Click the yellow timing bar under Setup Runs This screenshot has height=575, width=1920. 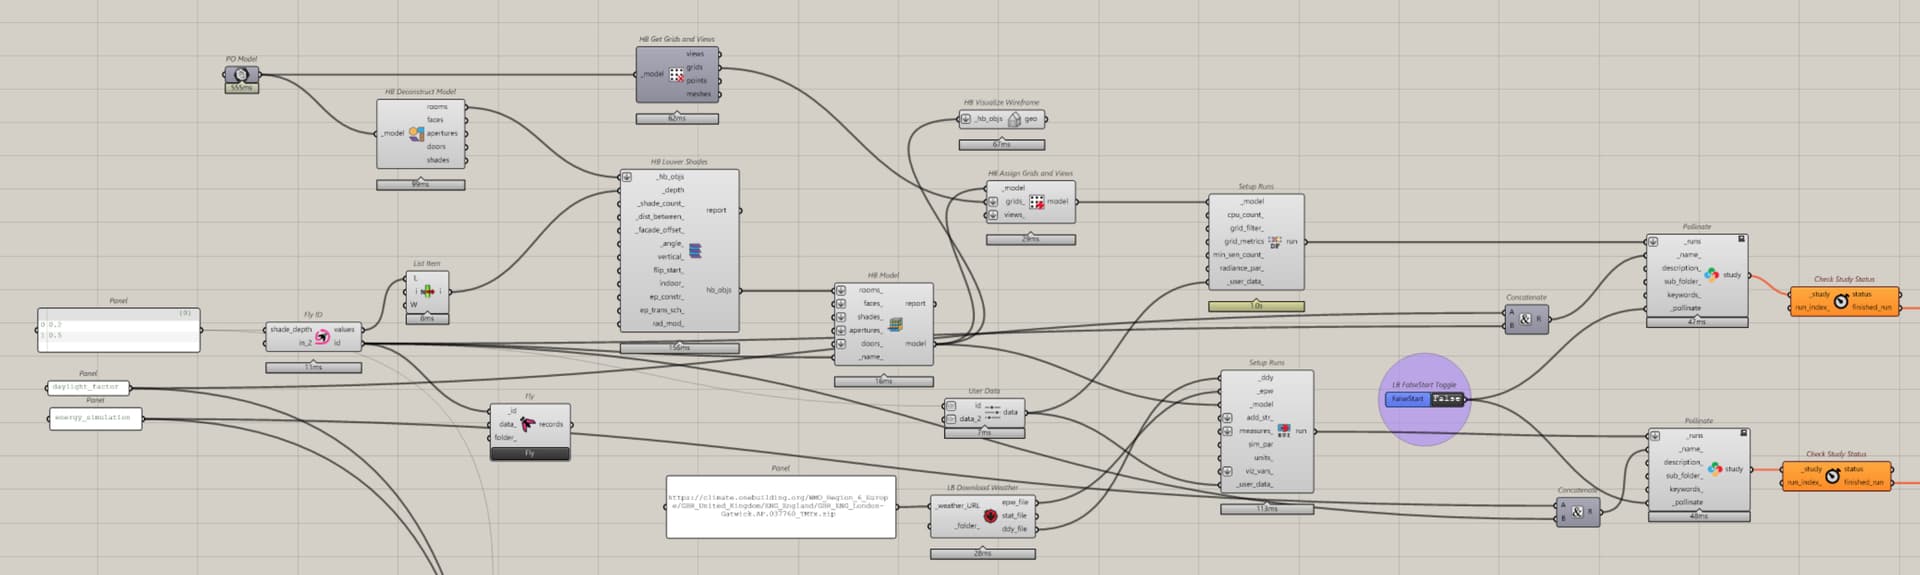[1256, 306]
